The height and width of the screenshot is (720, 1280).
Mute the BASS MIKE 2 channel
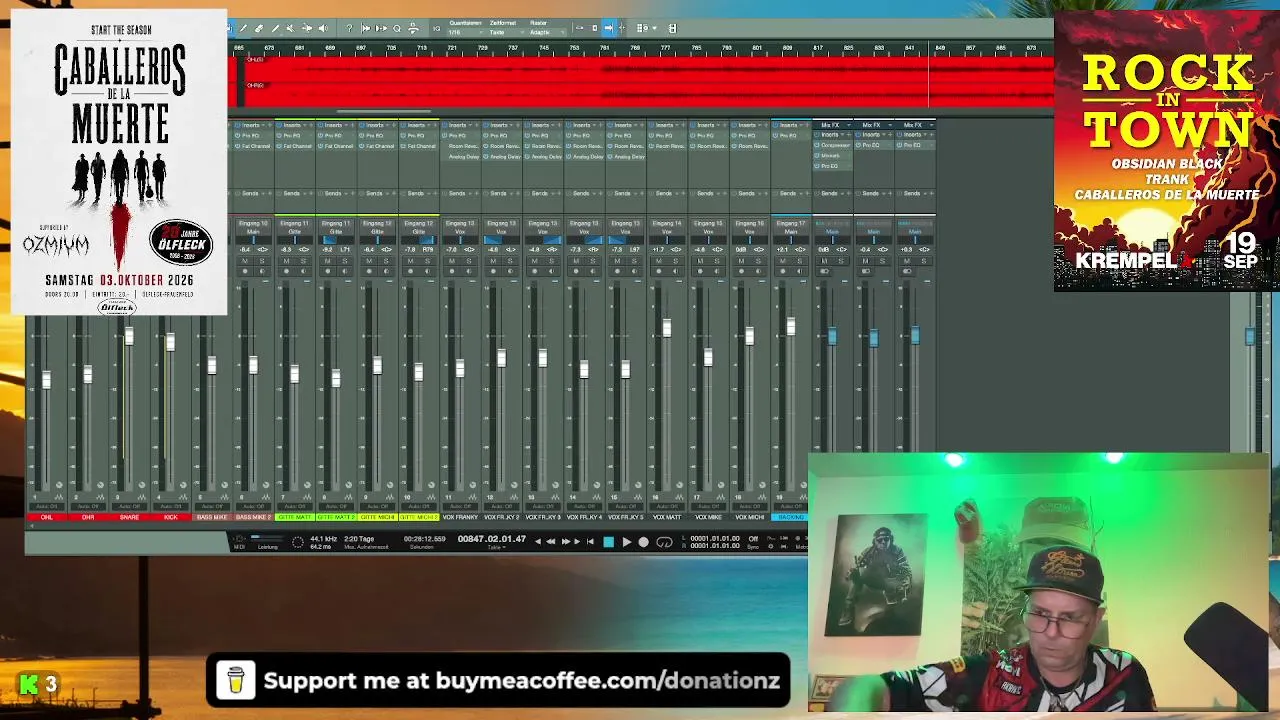(245, 262)
